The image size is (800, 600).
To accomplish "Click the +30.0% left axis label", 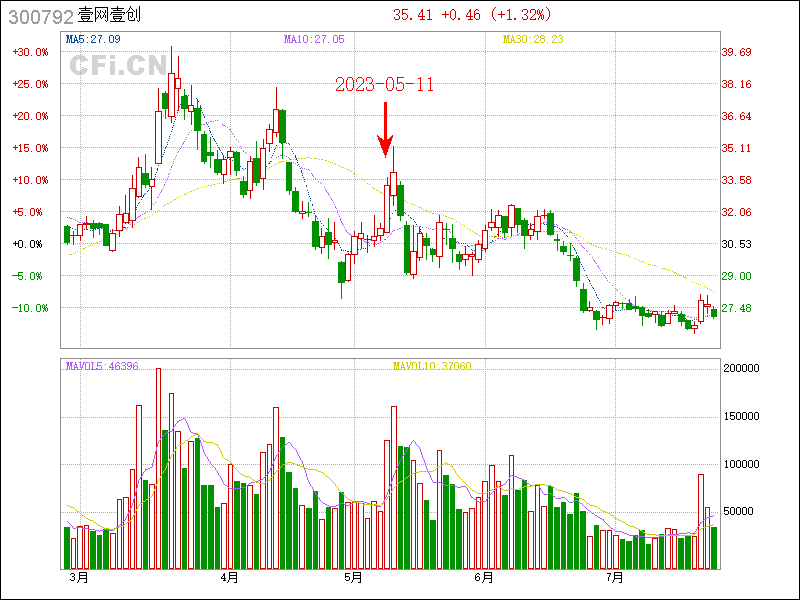I will (30, 52).
